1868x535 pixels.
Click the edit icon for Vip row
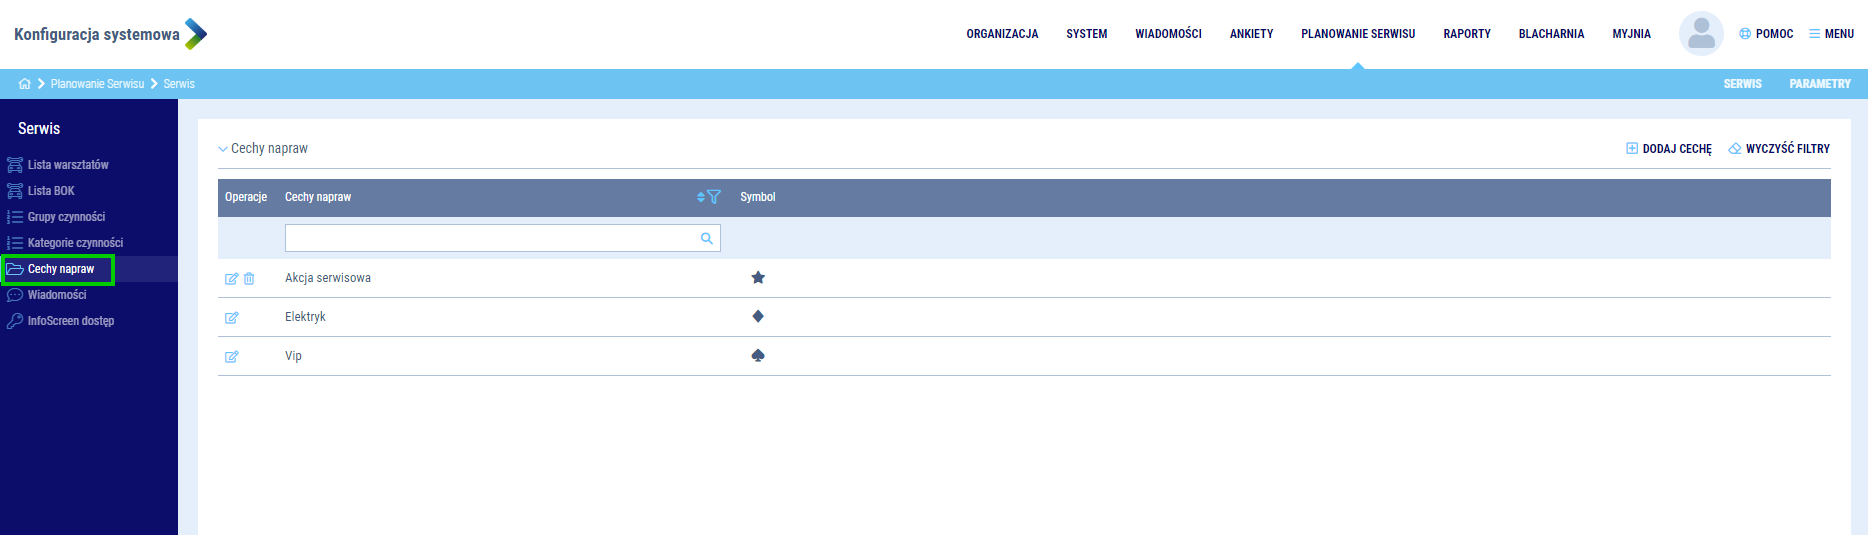pyautogui.click(x=231, y=357)
